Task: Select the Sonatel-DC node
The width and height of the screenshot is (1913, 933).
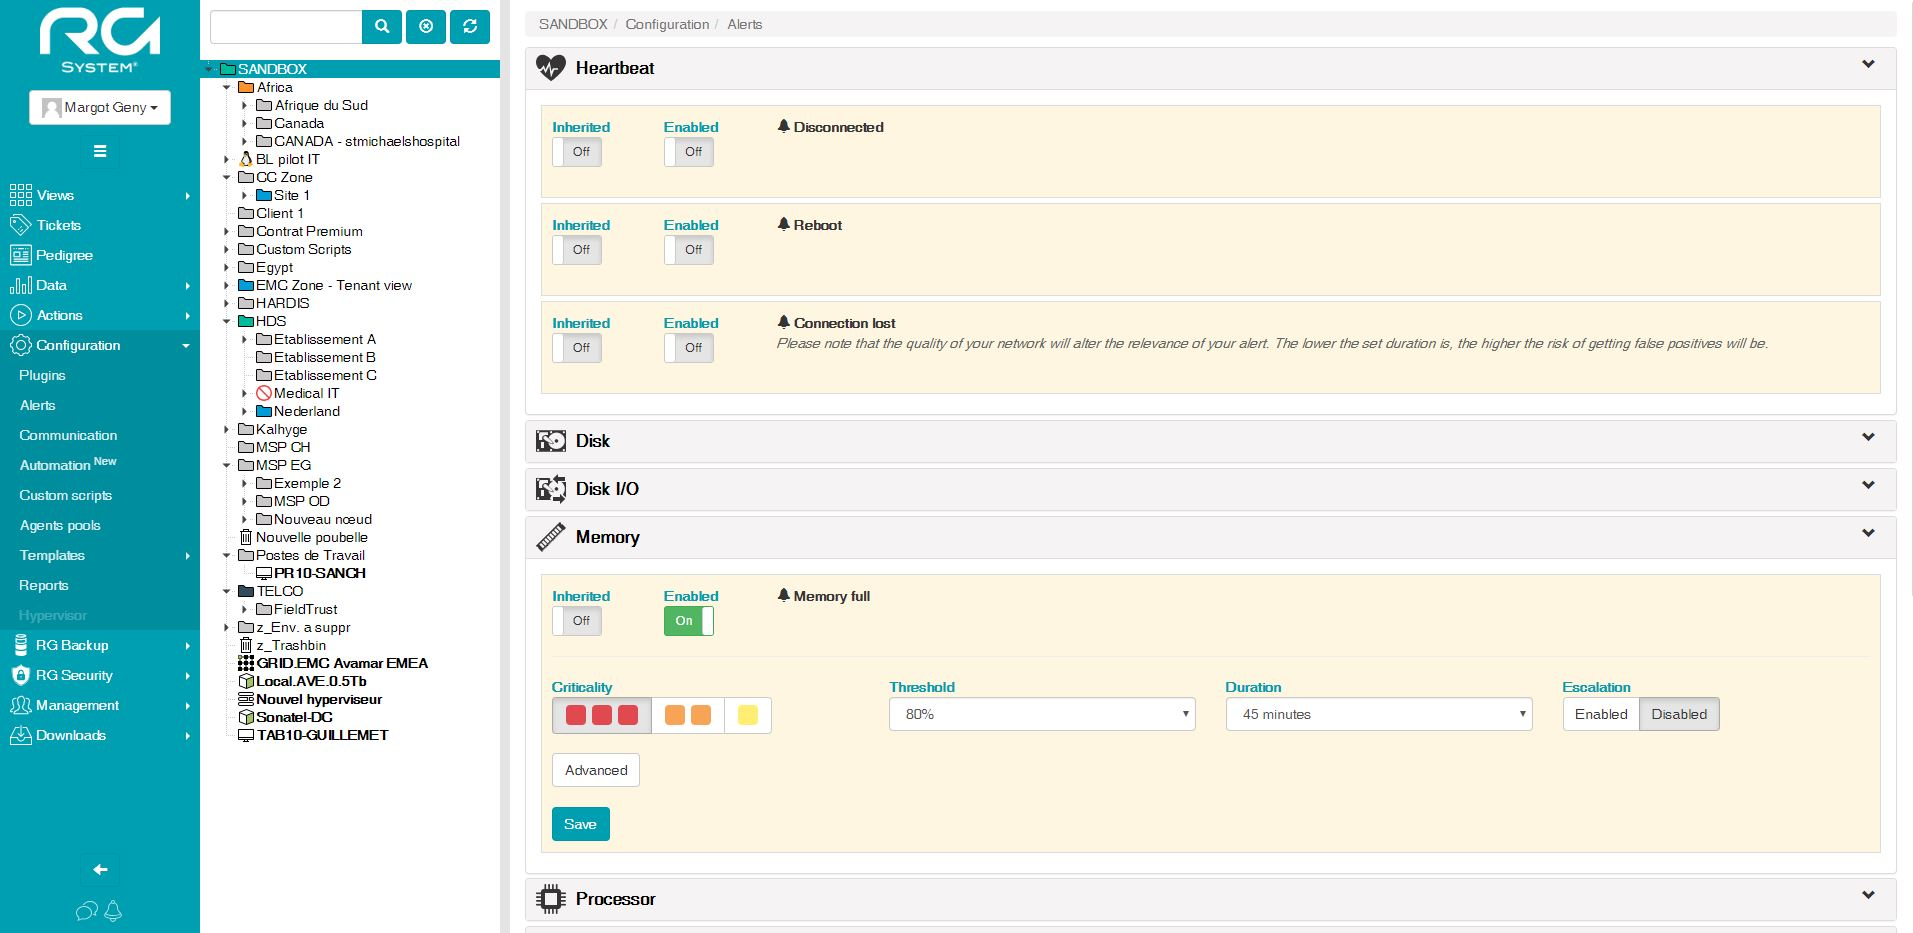Action: coord(285,717)
